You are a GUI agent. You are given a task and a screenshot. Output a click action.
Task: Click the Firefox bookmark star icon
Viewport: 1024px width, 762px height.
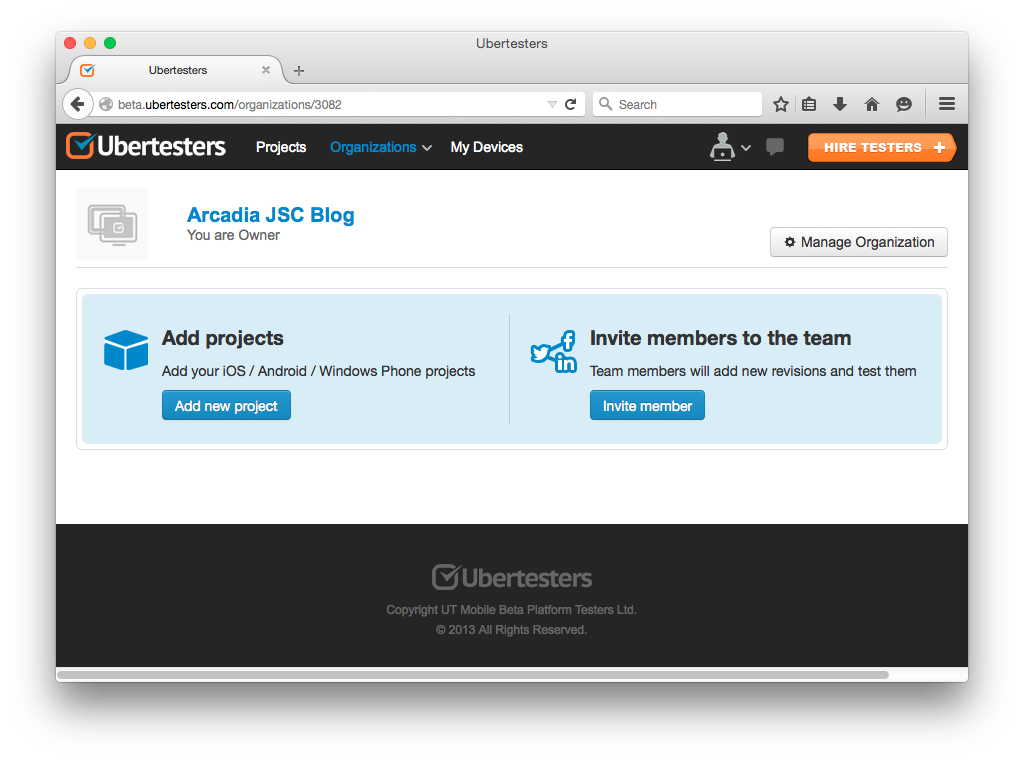pos(781,104)
